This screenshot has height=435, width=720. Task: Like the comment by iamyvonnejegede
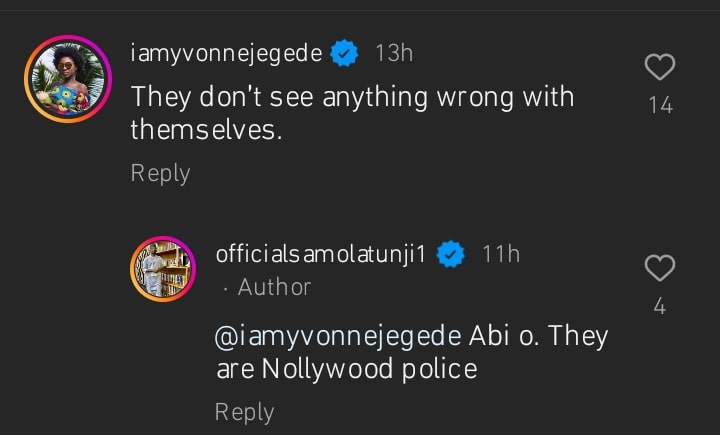tap(660, 67)
